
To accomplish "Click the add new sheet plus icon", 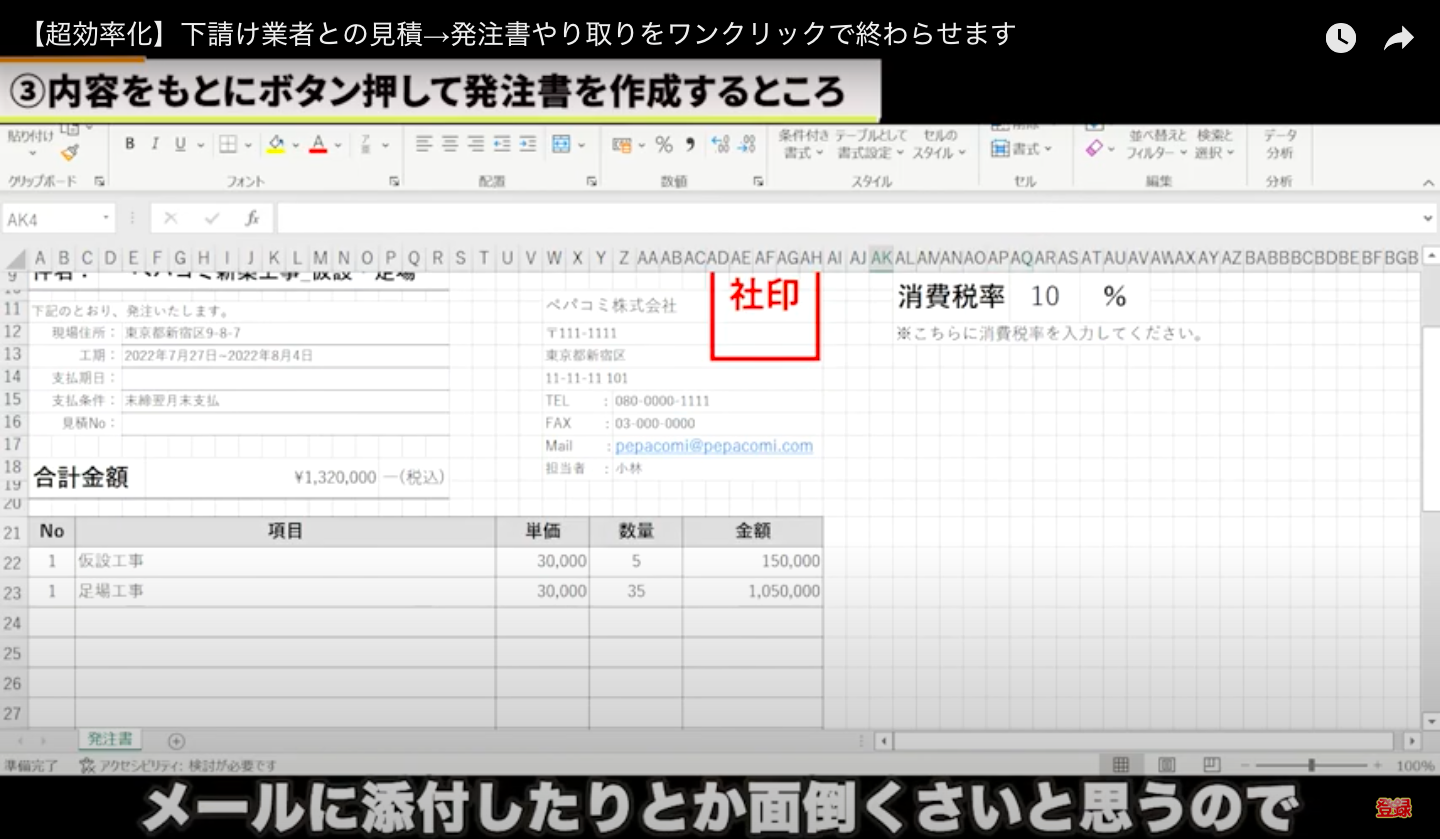I will pos(176,741).
